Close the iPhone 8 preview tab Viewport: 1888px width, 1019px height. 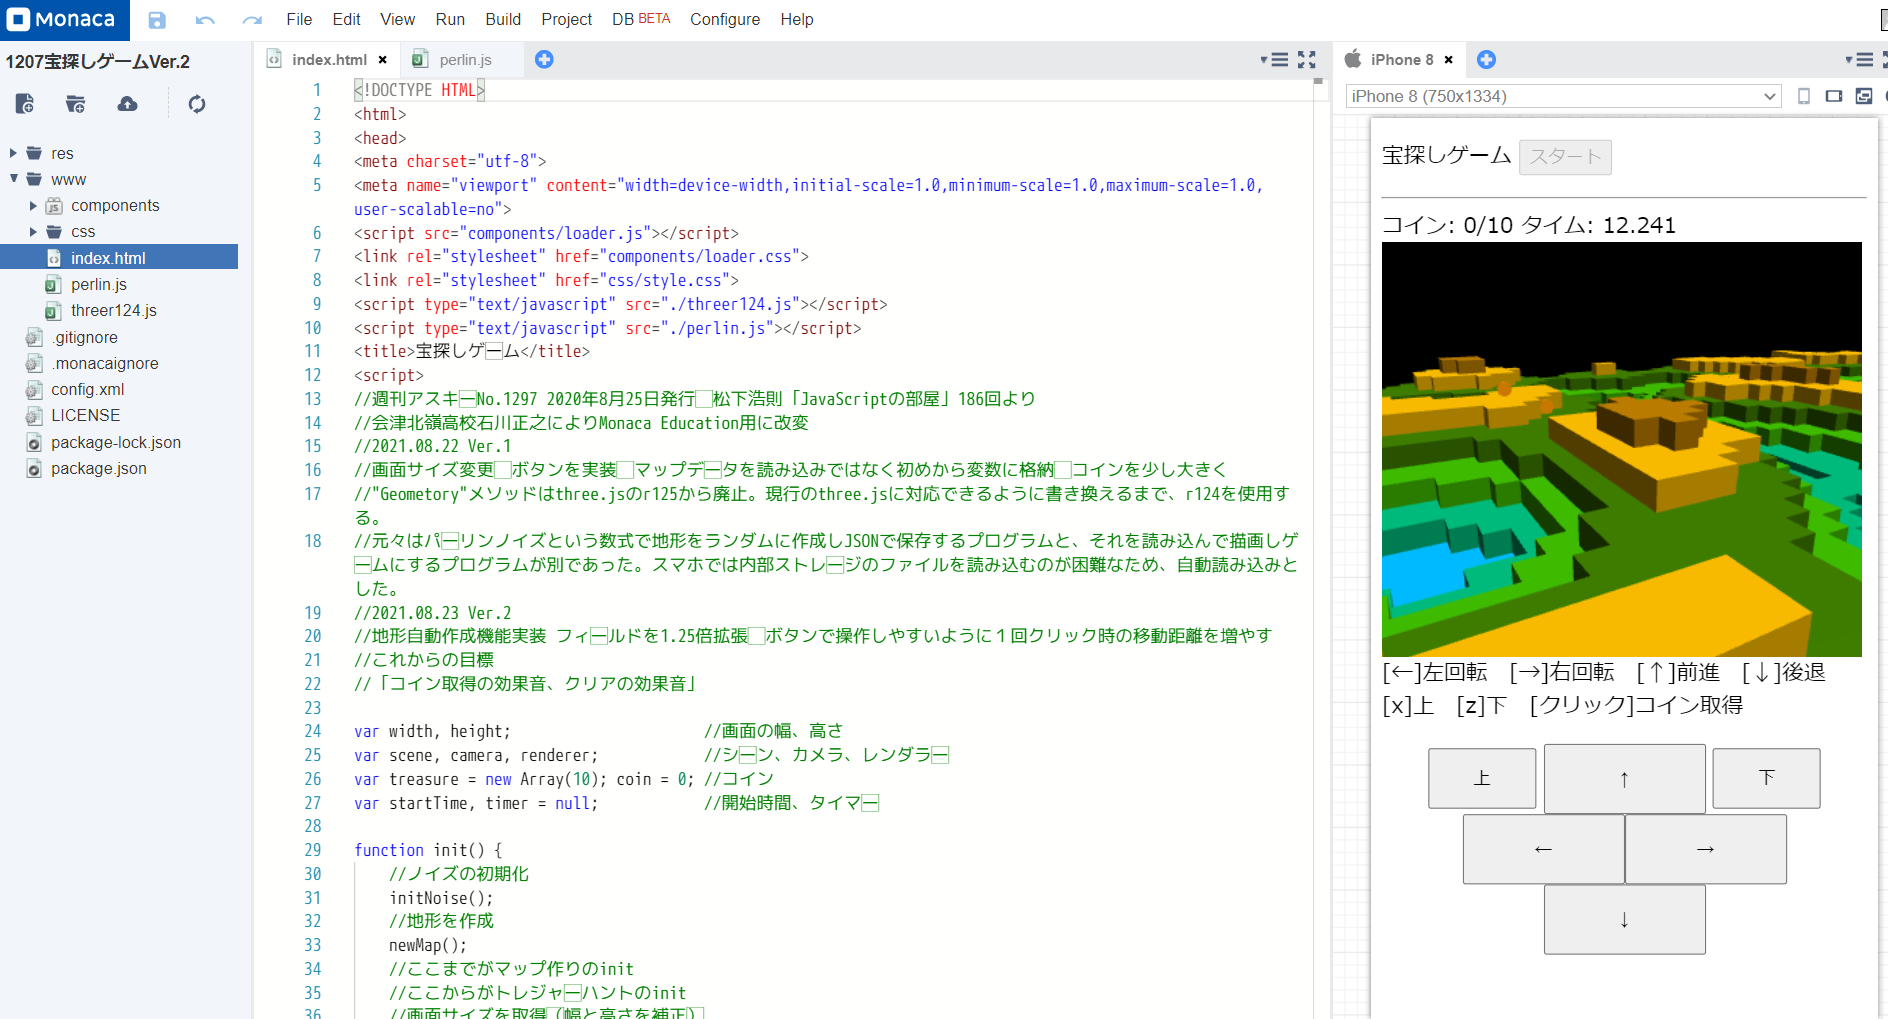(1448, 60)
